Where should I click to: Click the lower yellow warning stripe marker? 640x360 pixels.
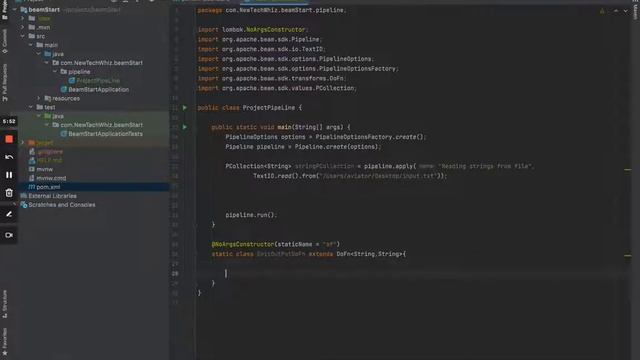pos(628,256)
